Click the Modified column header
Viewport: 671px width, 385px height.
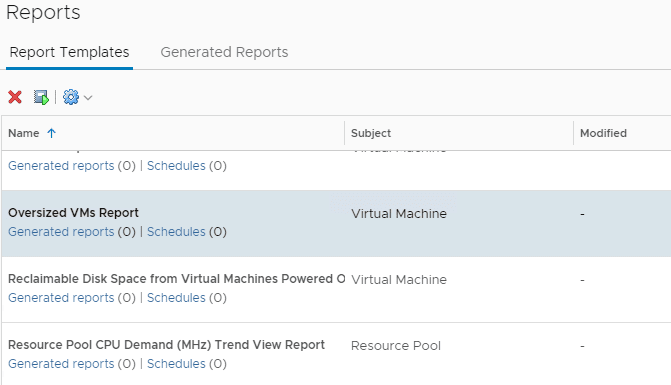(603, 133)
